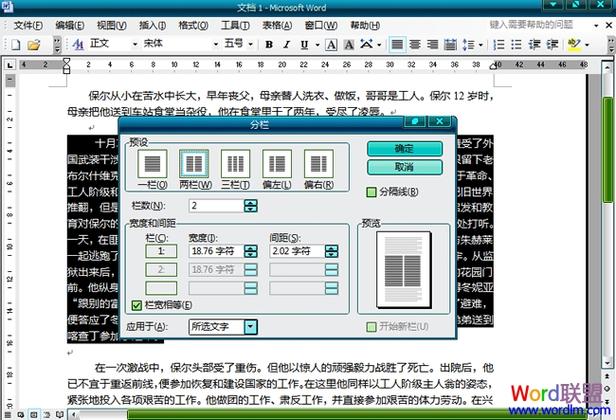Image resolution: width=616 pixels, height=420 pixels.
Task: Increase paragraph indent
Action: (x=552, y=44)
